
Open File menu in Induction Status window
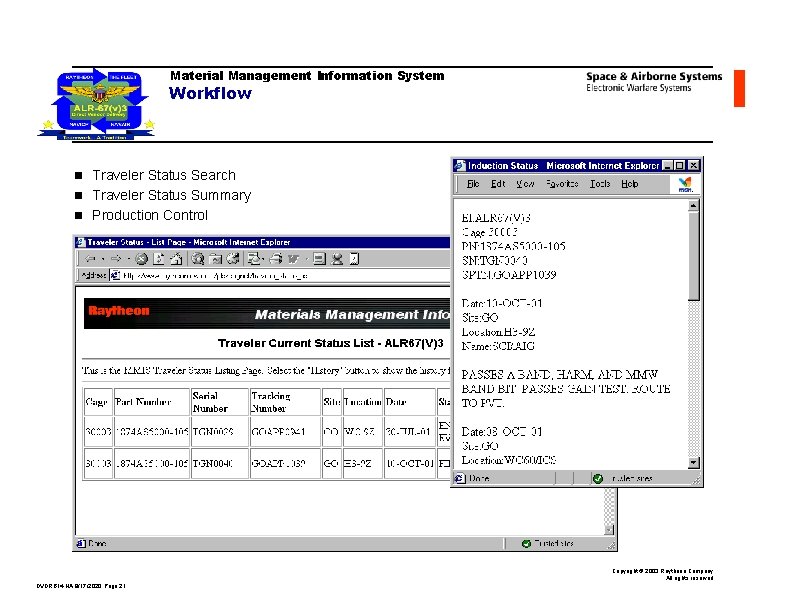pos(473,184)
